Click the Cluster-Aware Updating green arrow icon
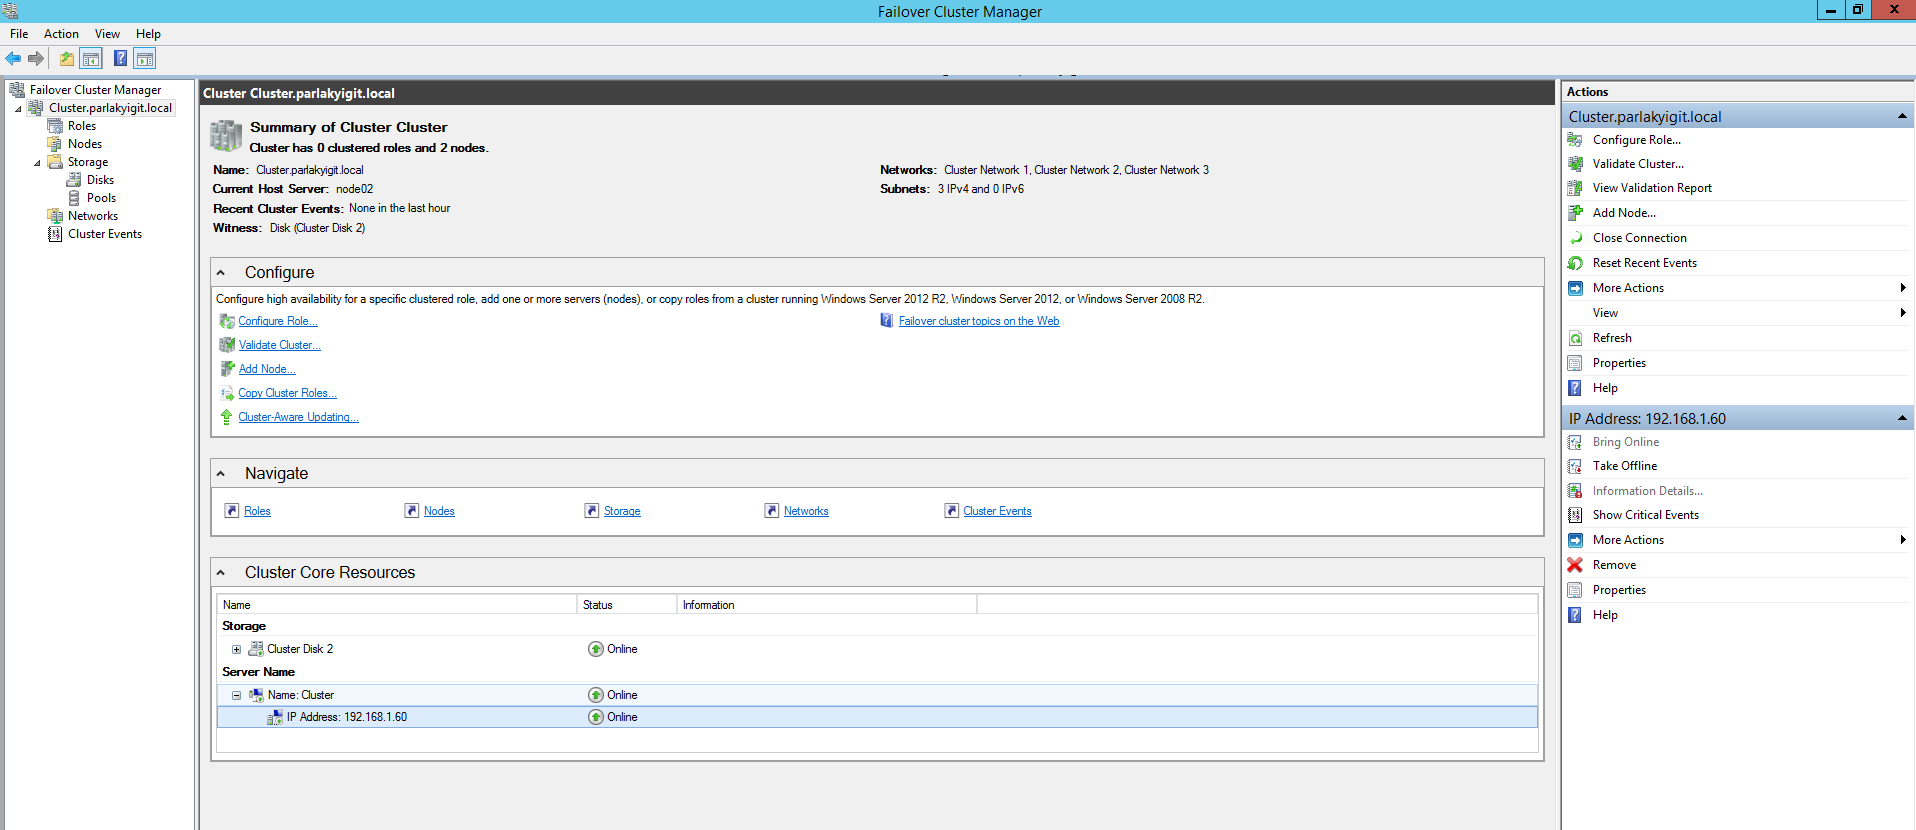This screenshot has height=830, width=1916. click(x=227, y=417)
